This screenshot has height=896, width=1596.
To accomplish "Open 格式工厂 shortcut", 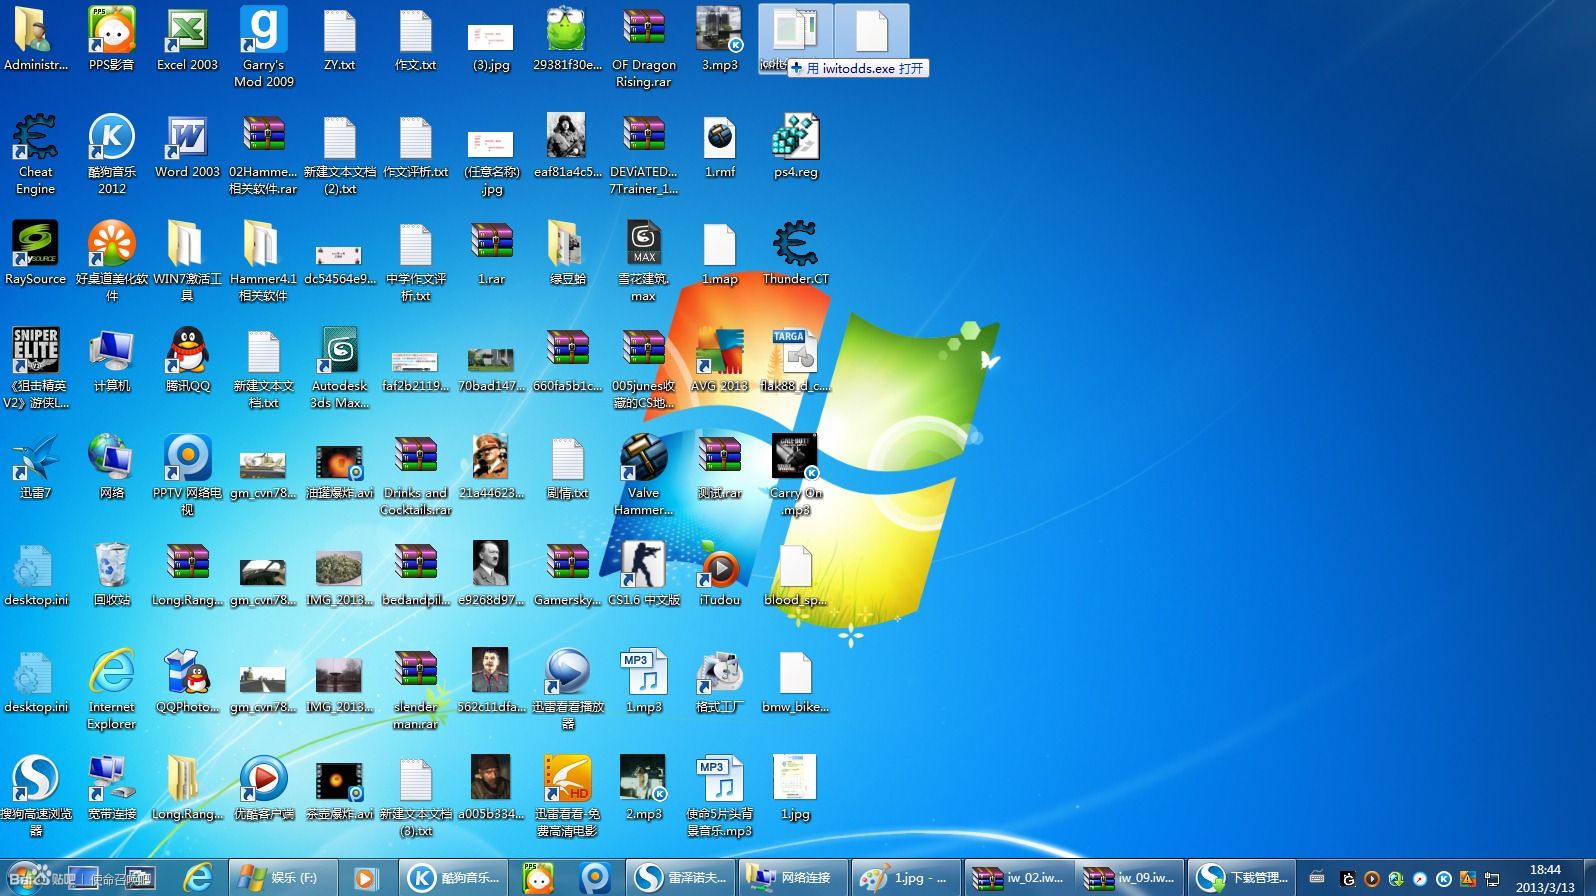I will coord(719,681).
